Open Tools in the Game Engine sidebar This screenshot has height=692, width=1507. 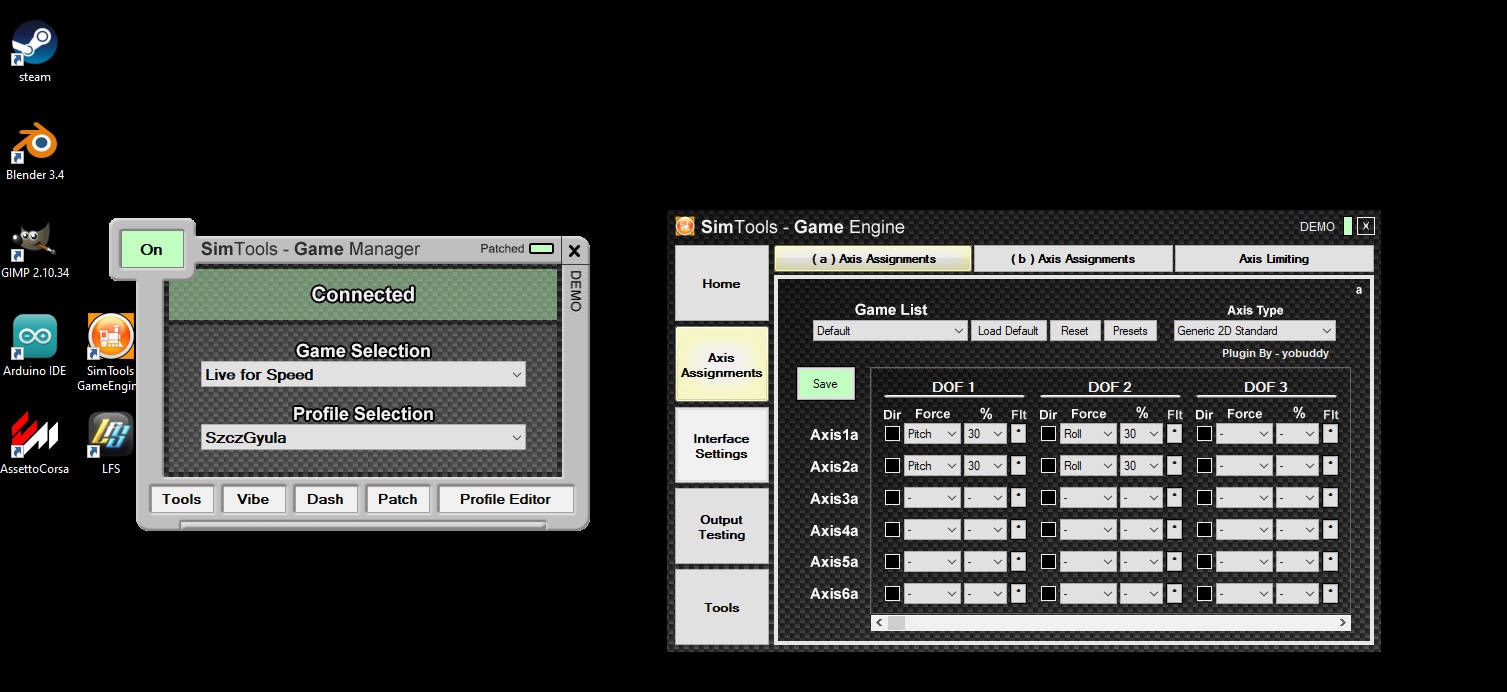point(721,607)
